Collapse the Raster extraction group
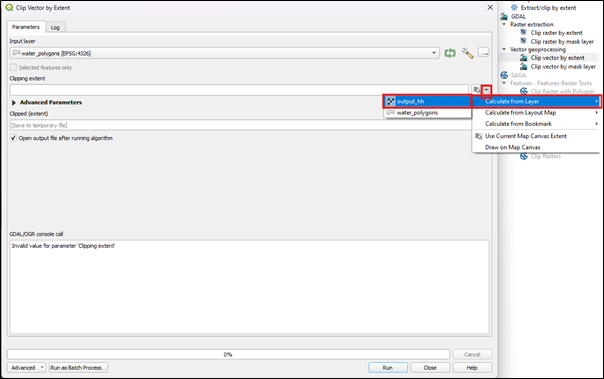The width and height of the screenshot is (604, 379). (504, 24)
